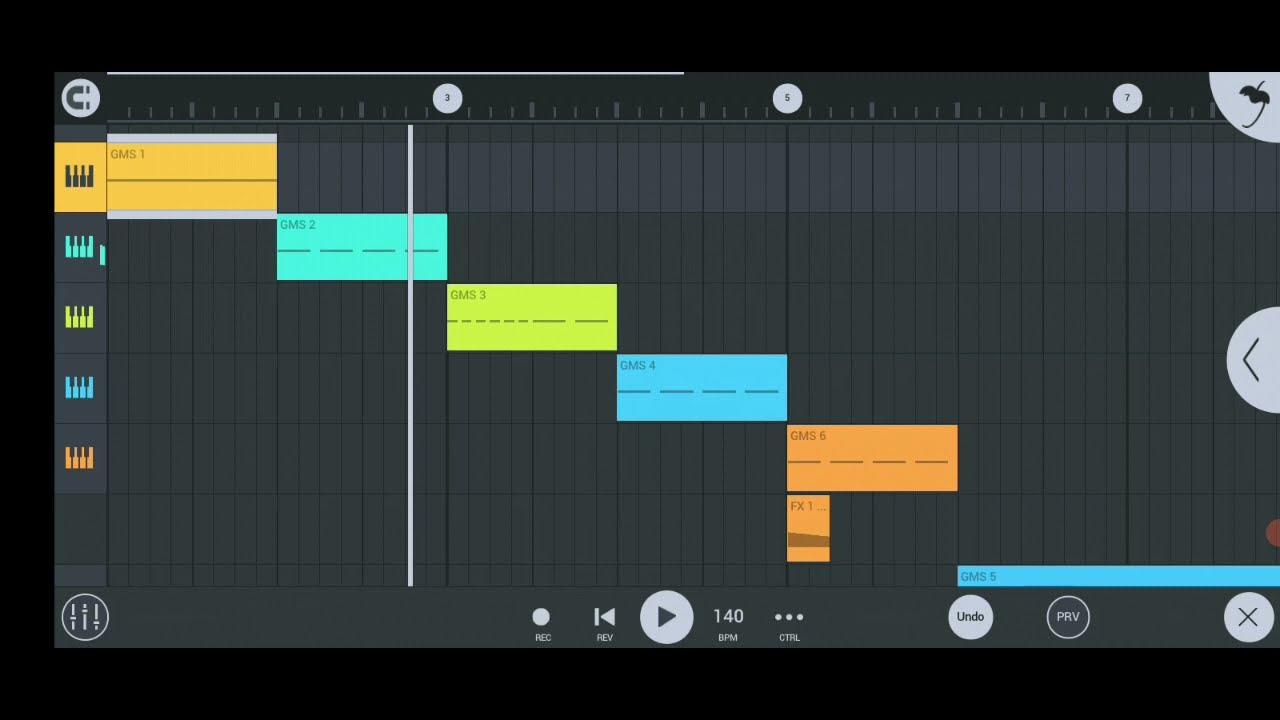The width and height of the screenshot is (1280, 720).
Task: Click the PRV button
Action: (1068, 617)
